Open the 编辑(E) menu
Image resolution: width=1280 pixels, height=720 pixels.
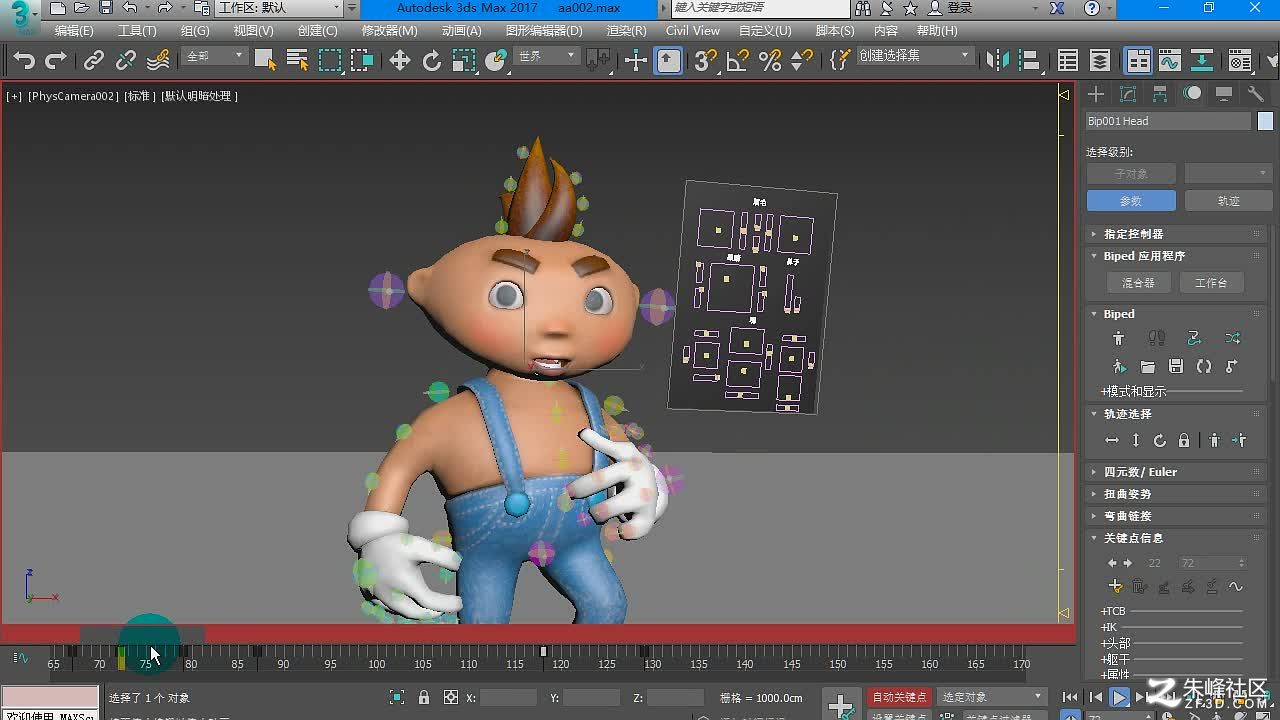point(74,31)
